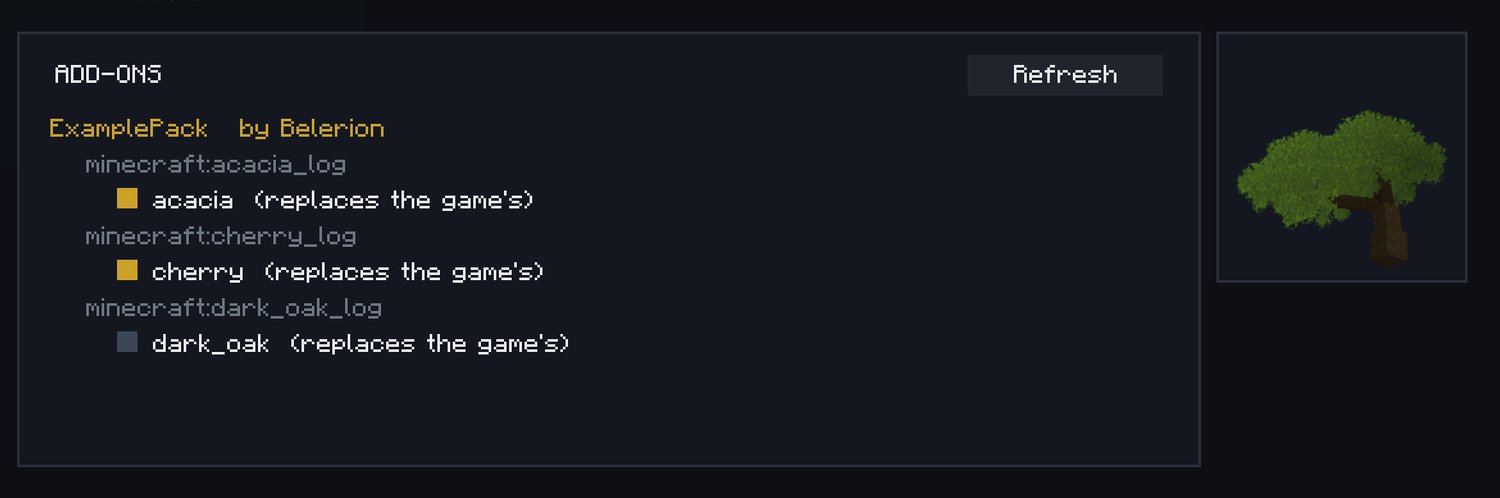Click the author label by Belerion
Screen dimensions: 1500x498
coord(311,128)
